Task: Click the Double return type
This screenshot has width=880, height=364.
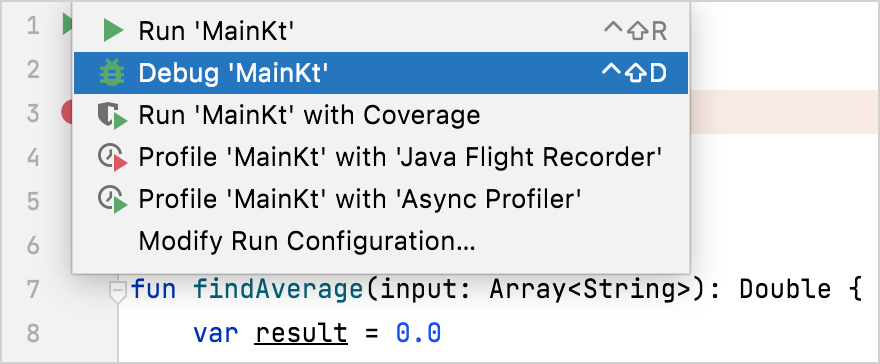Action: click(785, 289)
